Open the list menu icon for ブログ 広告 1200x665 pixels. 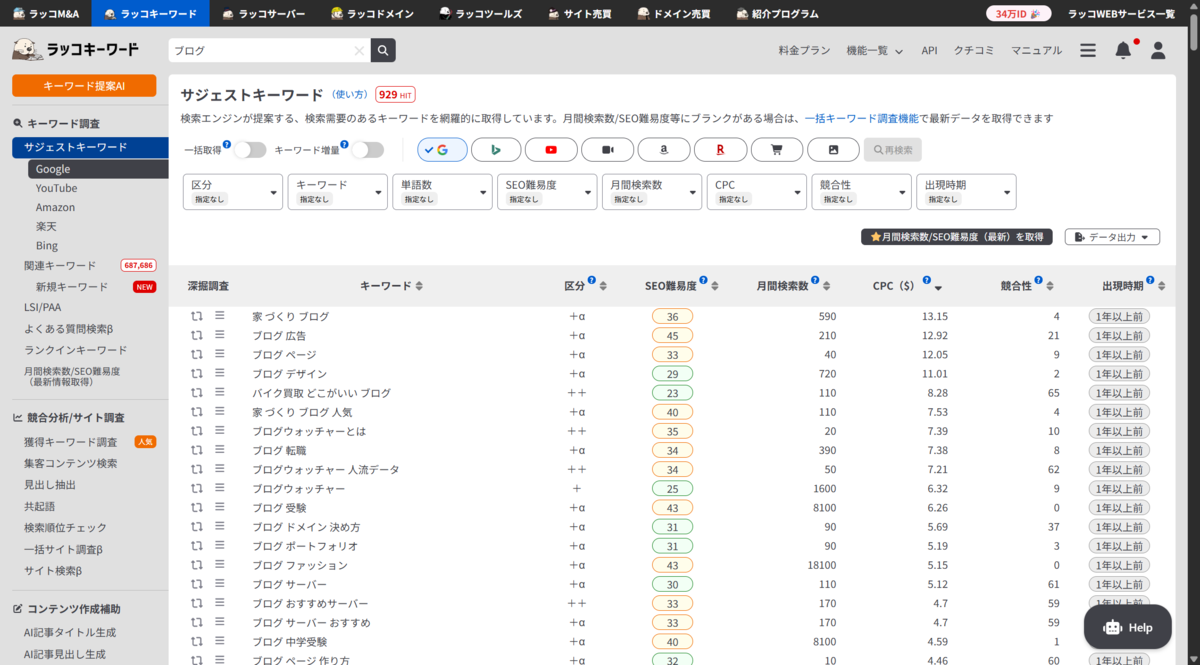[220, 335]
